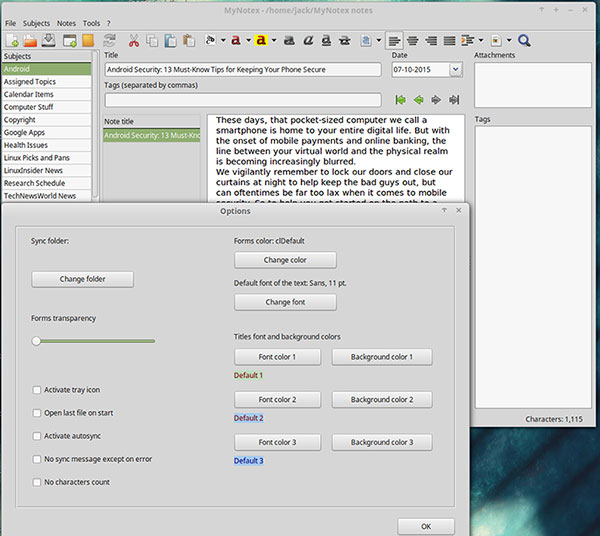Click the Tags input field
Screen dimensions: 600x536
point(243,100)
